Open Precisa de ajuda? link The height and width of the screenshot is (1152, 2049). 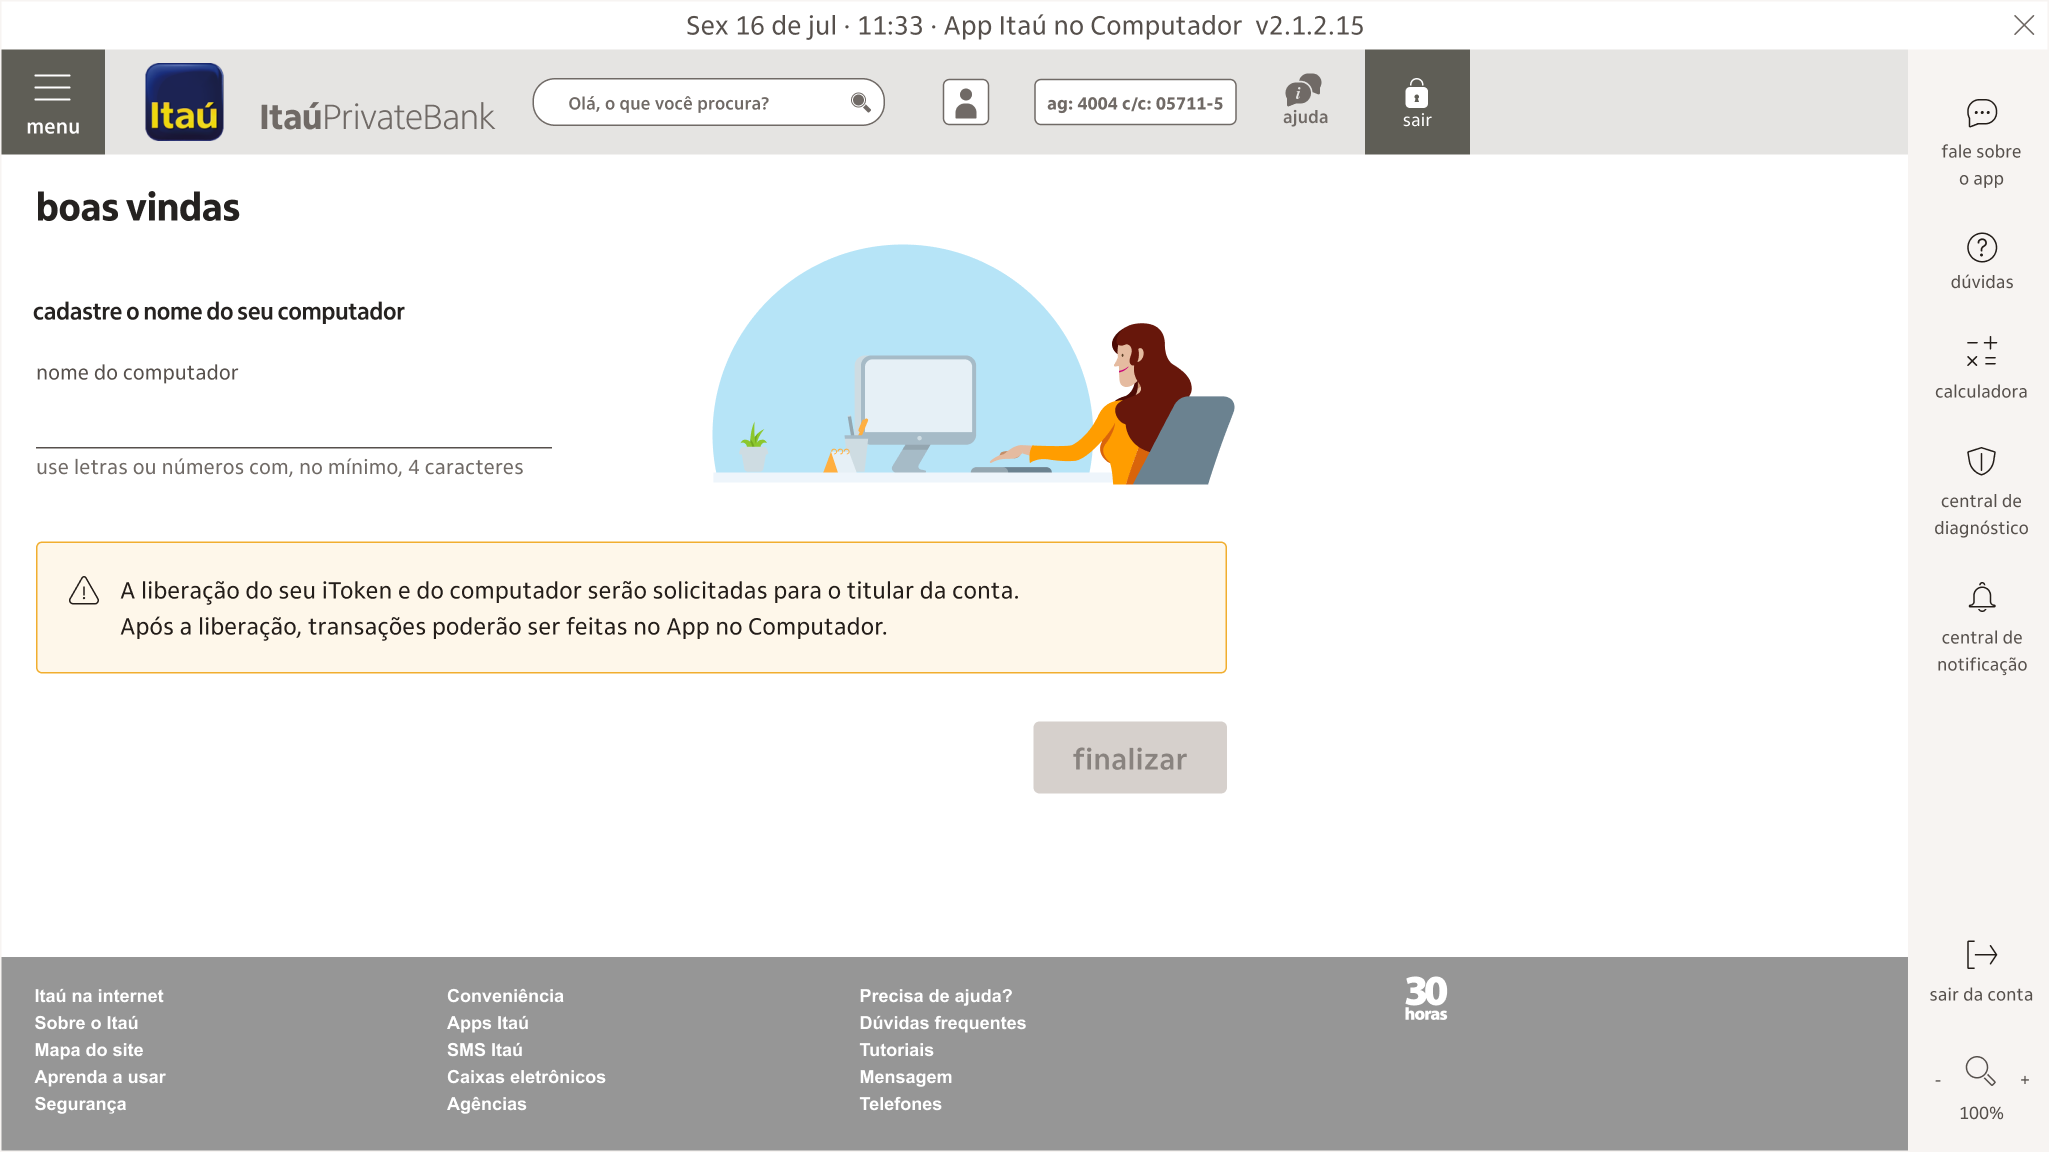pyautogui.click(x=936, y=996)
